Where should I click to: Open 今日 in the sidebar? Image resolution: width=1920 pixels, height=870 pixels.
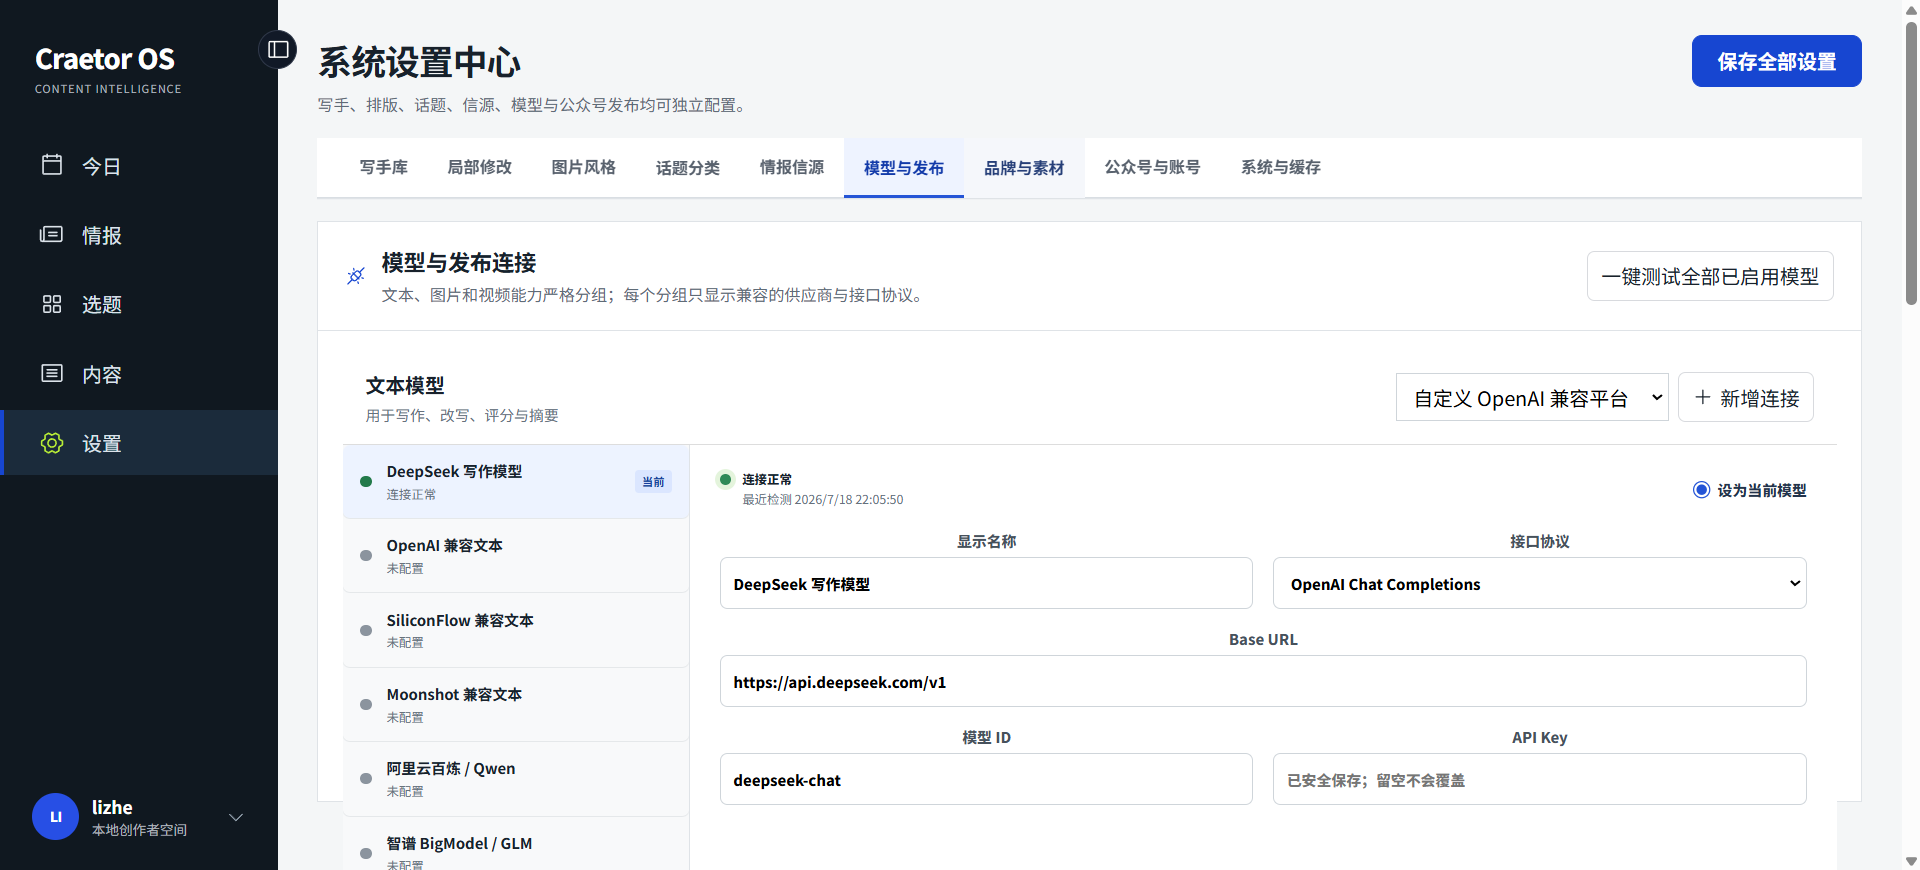(x=139, y=165)
